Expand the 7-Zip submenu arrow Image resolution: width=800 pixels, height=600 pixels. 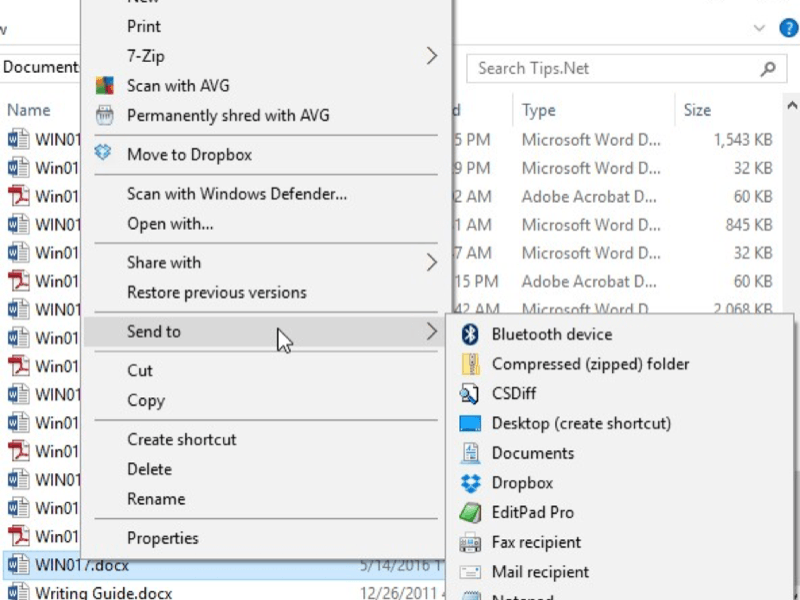click(432, 56)
